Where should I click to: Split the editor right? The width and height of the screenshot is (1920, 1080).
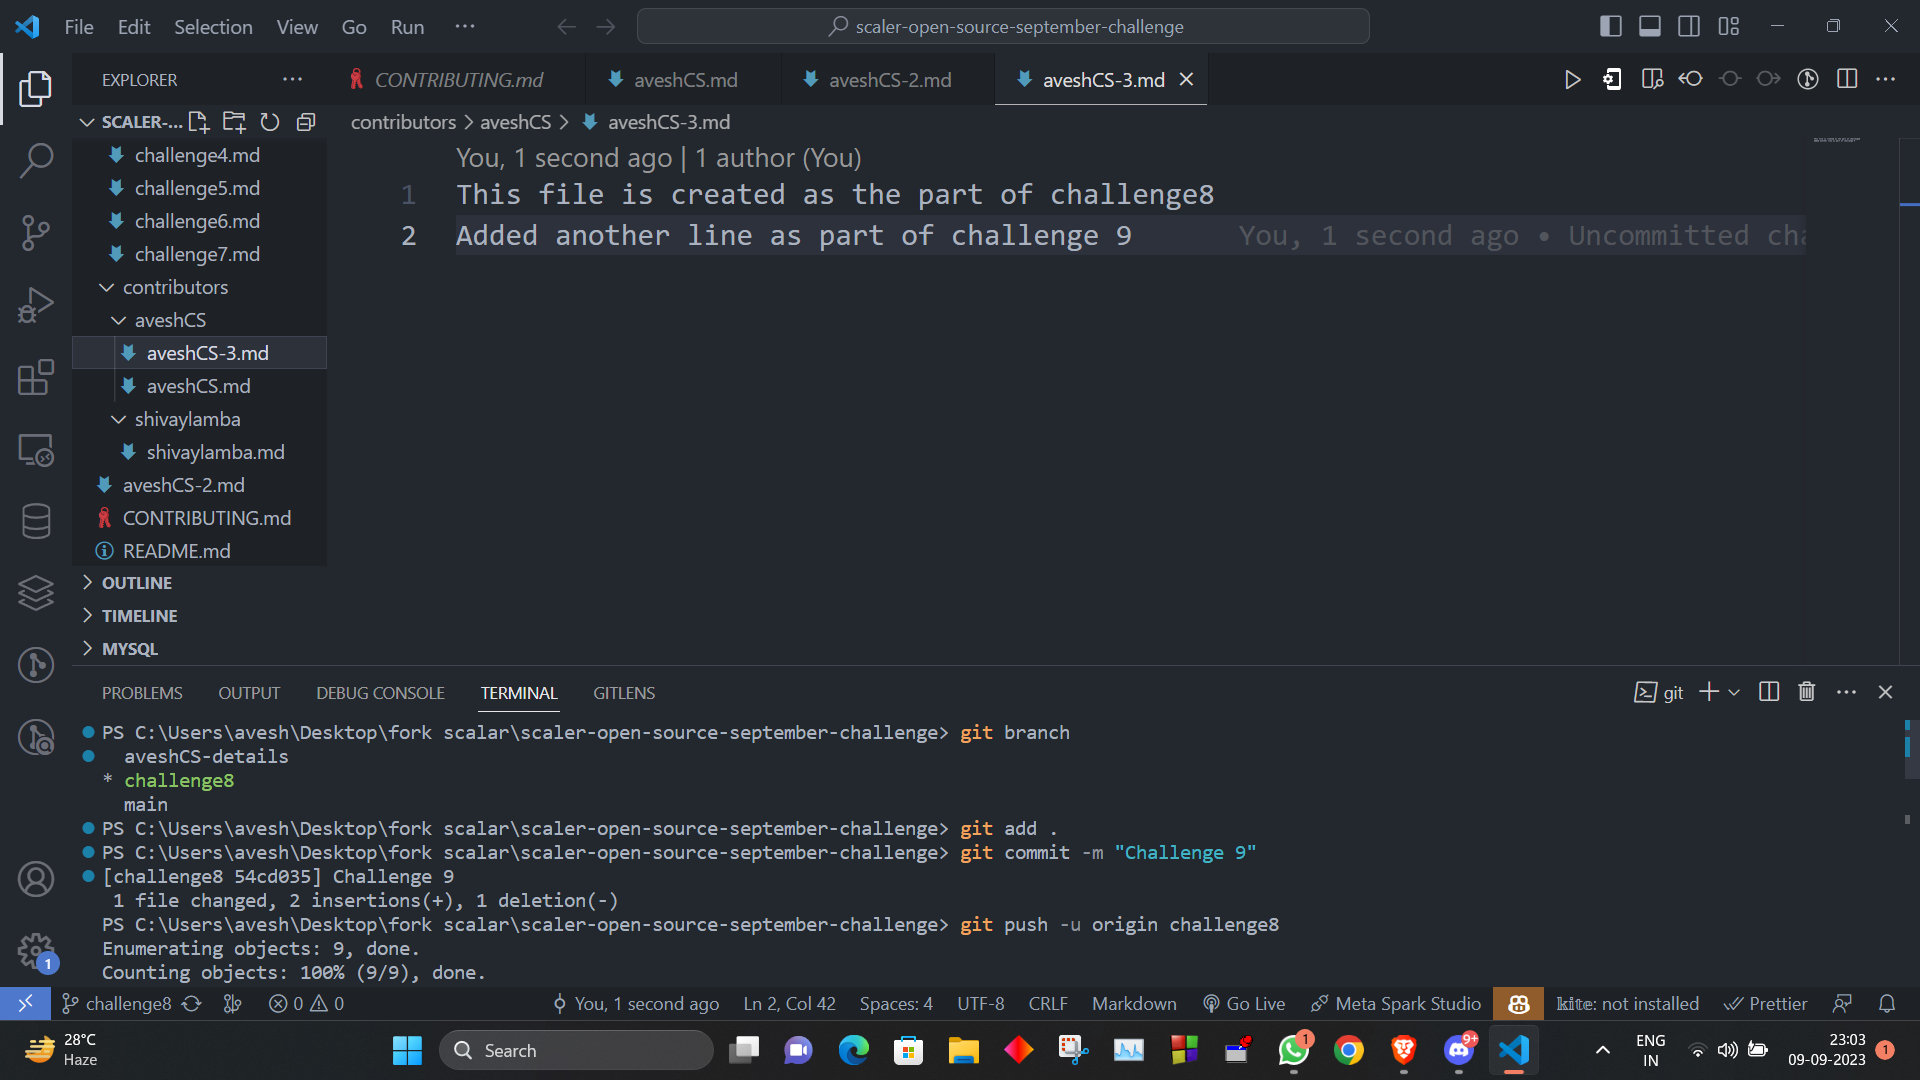tap(1847, 80)
